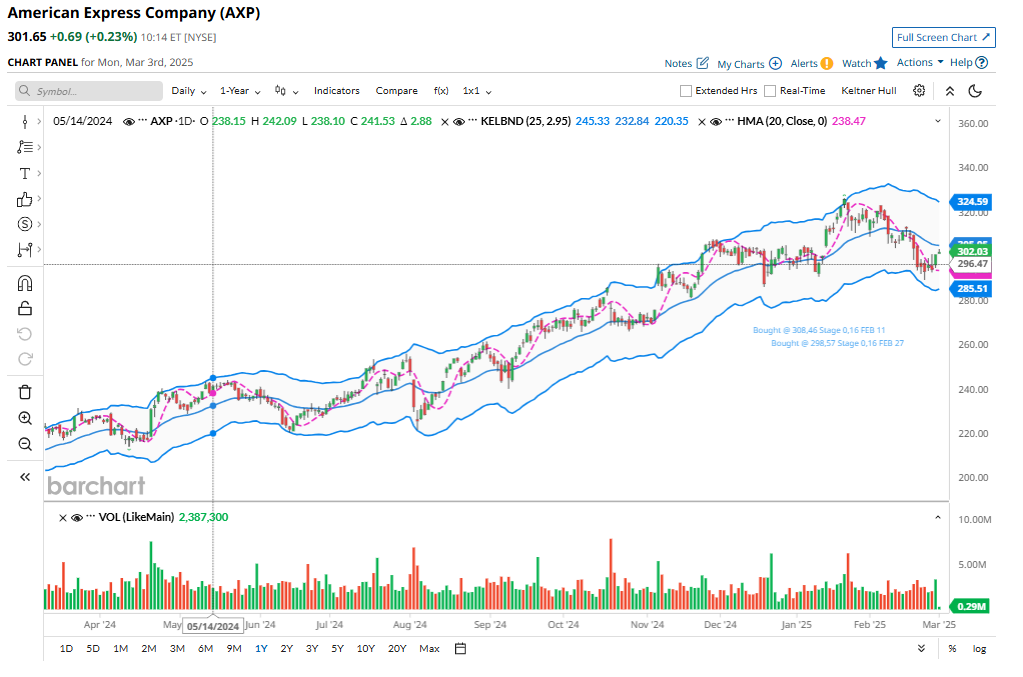Check the Real-Time checkbox

(x=770, y=91)
